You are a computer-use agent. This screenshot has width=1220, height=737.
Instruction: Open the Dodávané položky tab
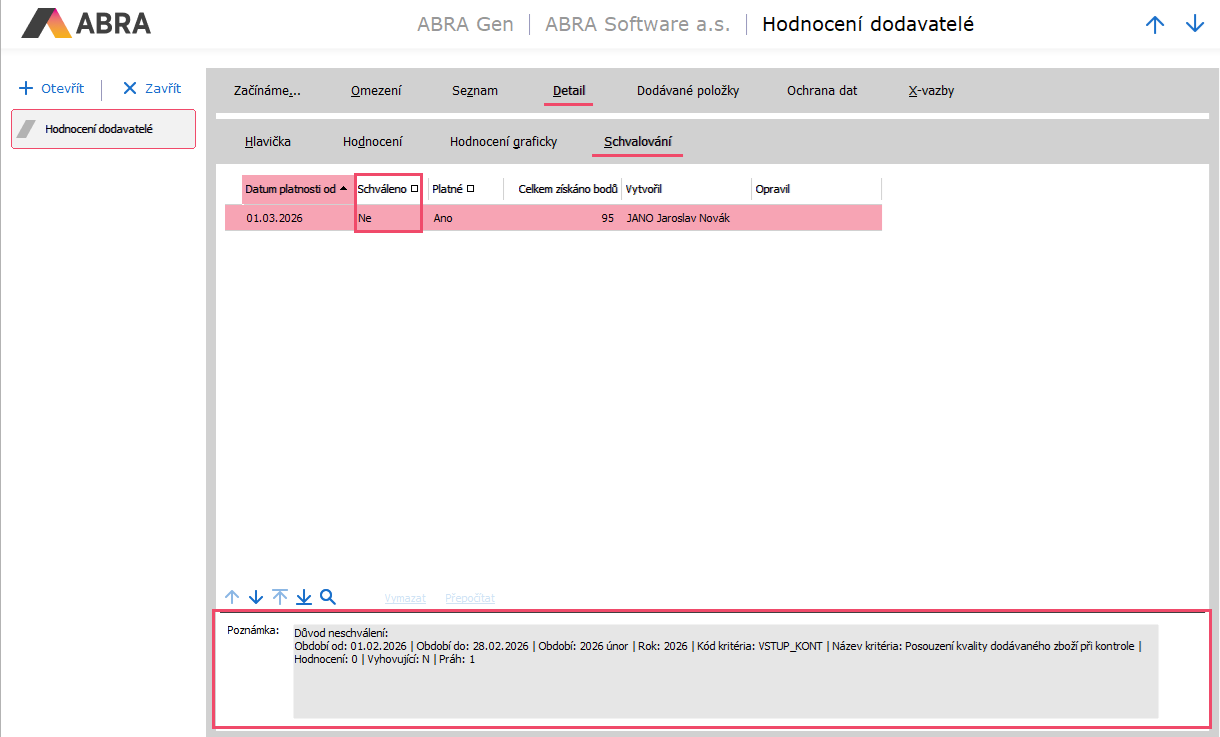687,91
